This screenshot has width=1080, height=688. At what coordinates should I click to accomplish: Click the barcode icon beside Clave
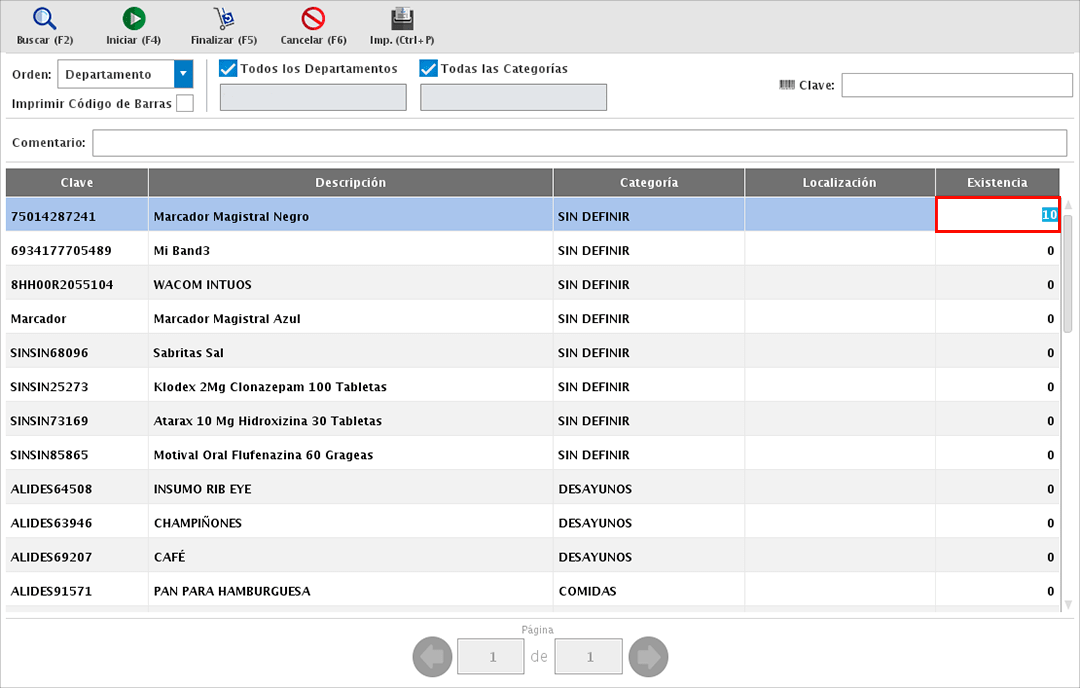coord(786,85)
